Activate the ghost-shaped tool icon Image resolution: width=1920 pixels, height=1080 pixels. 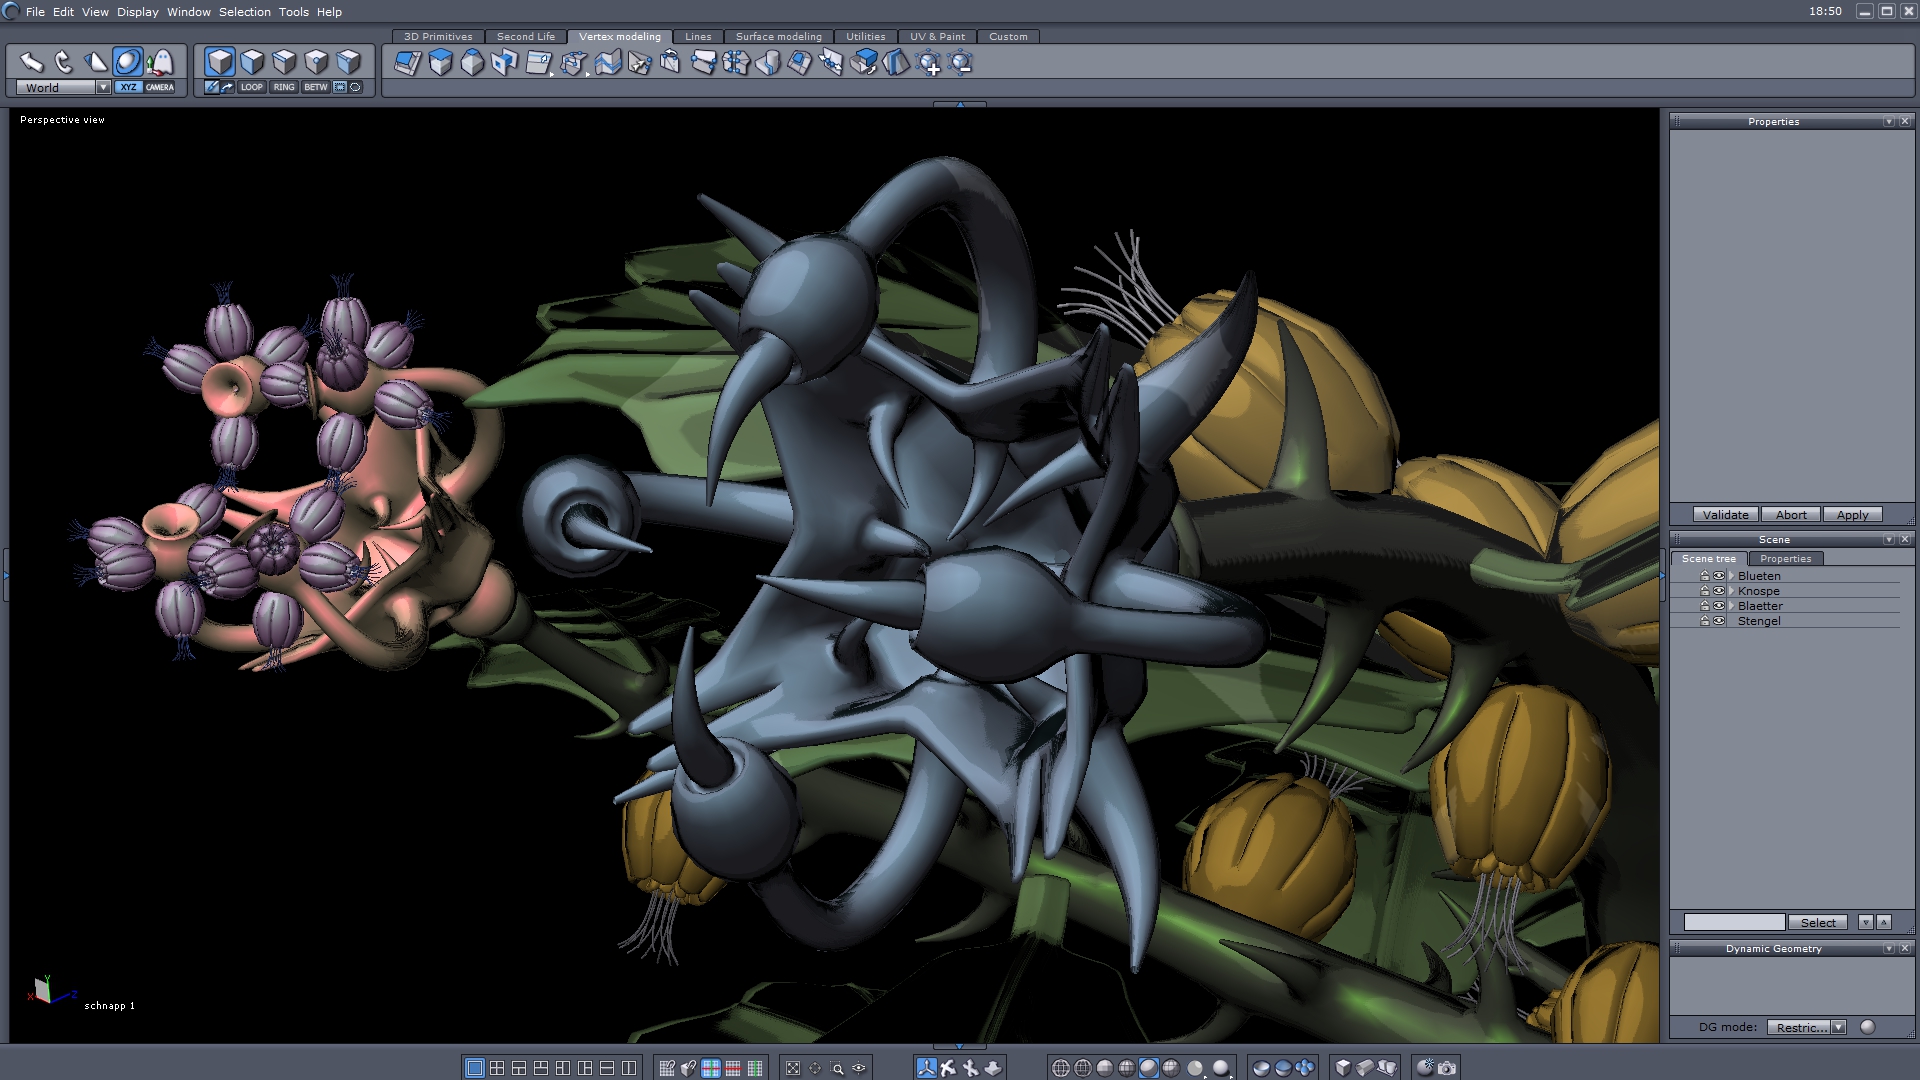pyautogui.click(x=160, y=62)
